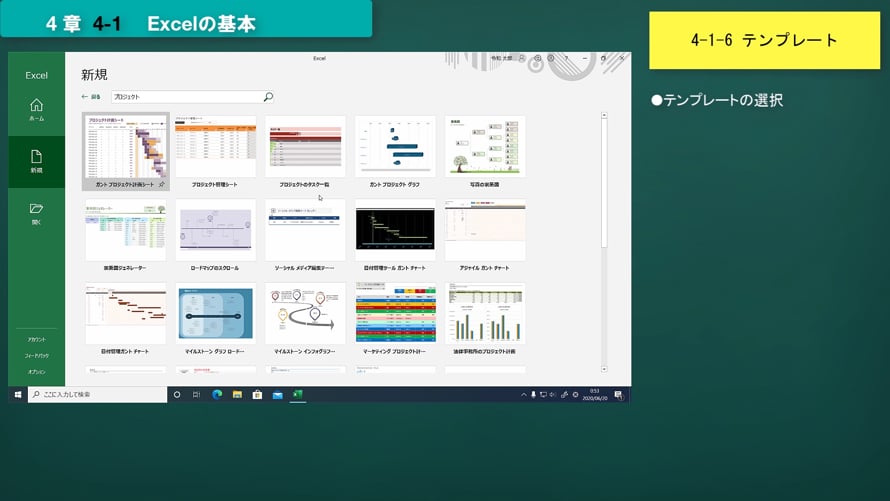The width and height of the screenshot is (890, 501).
Task: Open the ホーム home icon in Excel sidebar
Action: [36, 110]
